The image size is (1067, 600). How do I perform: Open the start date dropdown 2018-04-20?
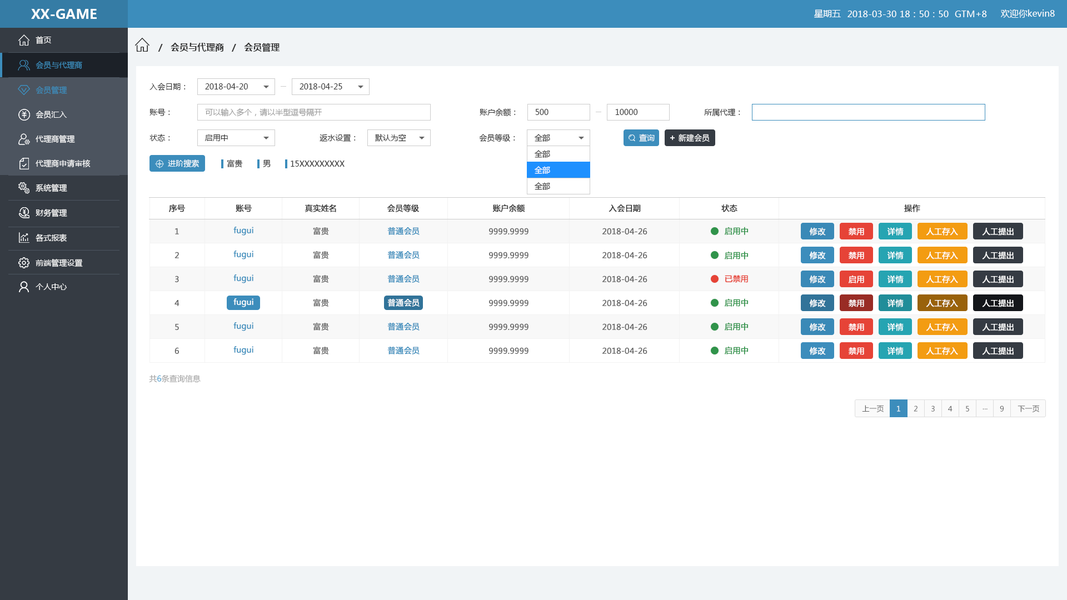[235, 86]
